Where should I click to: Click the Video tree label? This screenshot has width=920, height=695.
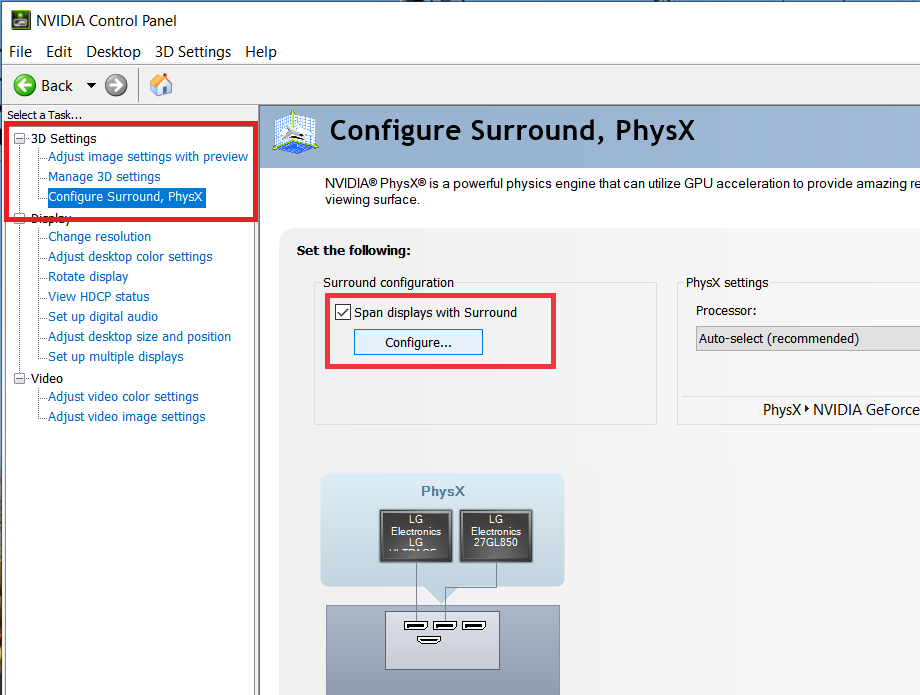pyautogui.click(x=47, y=378)
